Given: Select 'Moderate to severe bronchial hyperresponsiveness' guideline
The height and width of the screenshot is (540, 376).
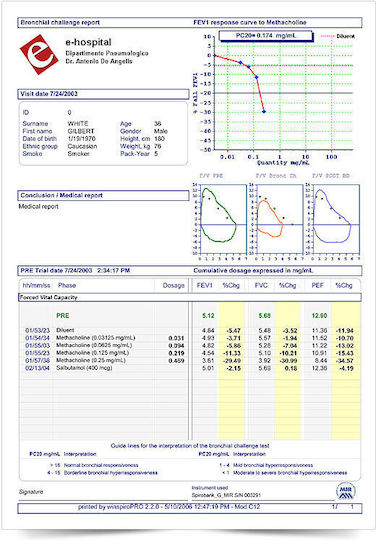Looking at the screenshot, I should click(290, 473).
